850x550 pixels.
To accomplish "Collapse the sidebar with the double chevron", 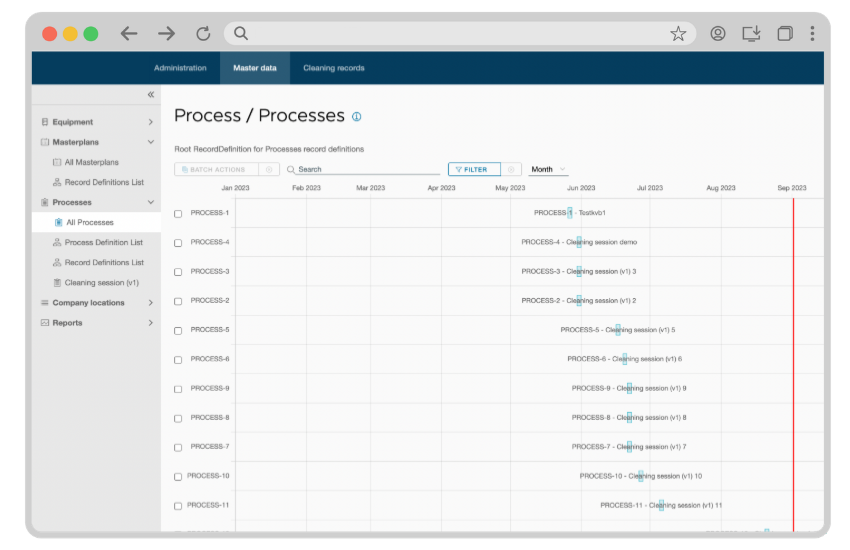I will pos(151,94).
